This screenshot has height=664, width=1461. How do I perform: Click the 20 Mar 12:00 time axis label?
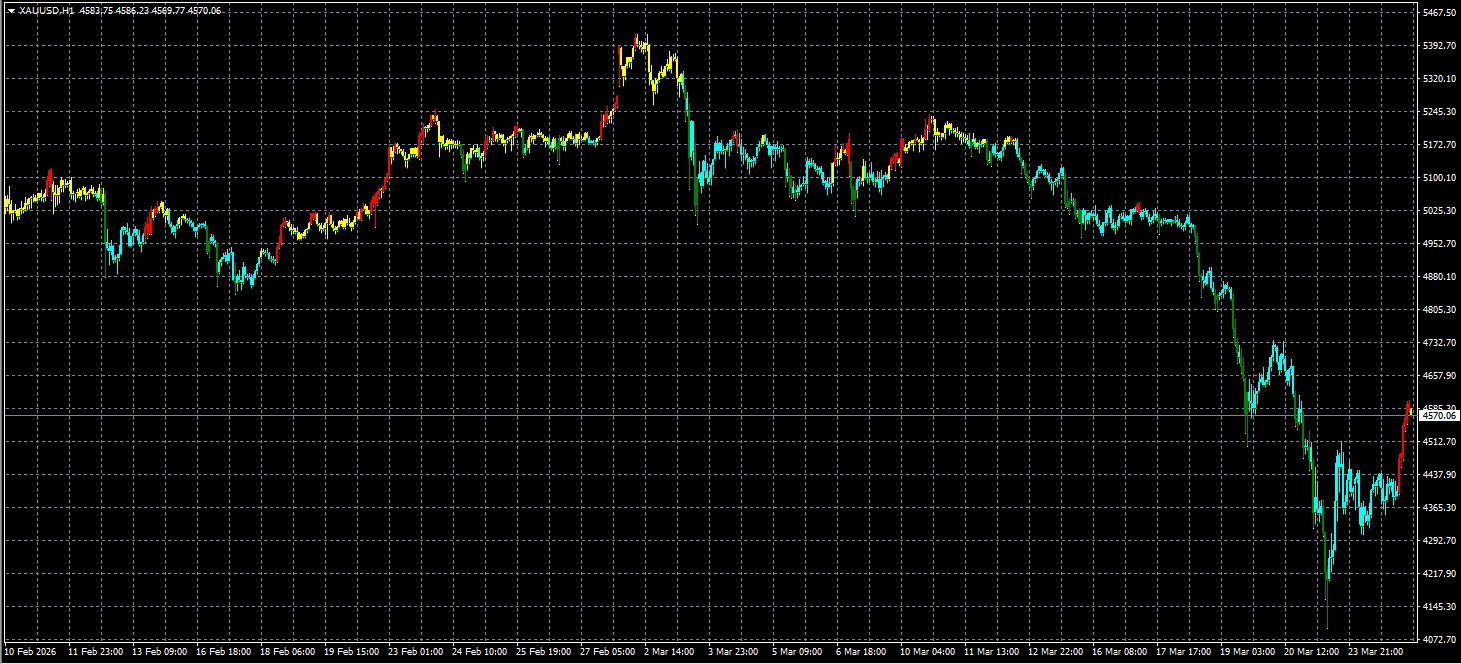(x=1312, y=652)
